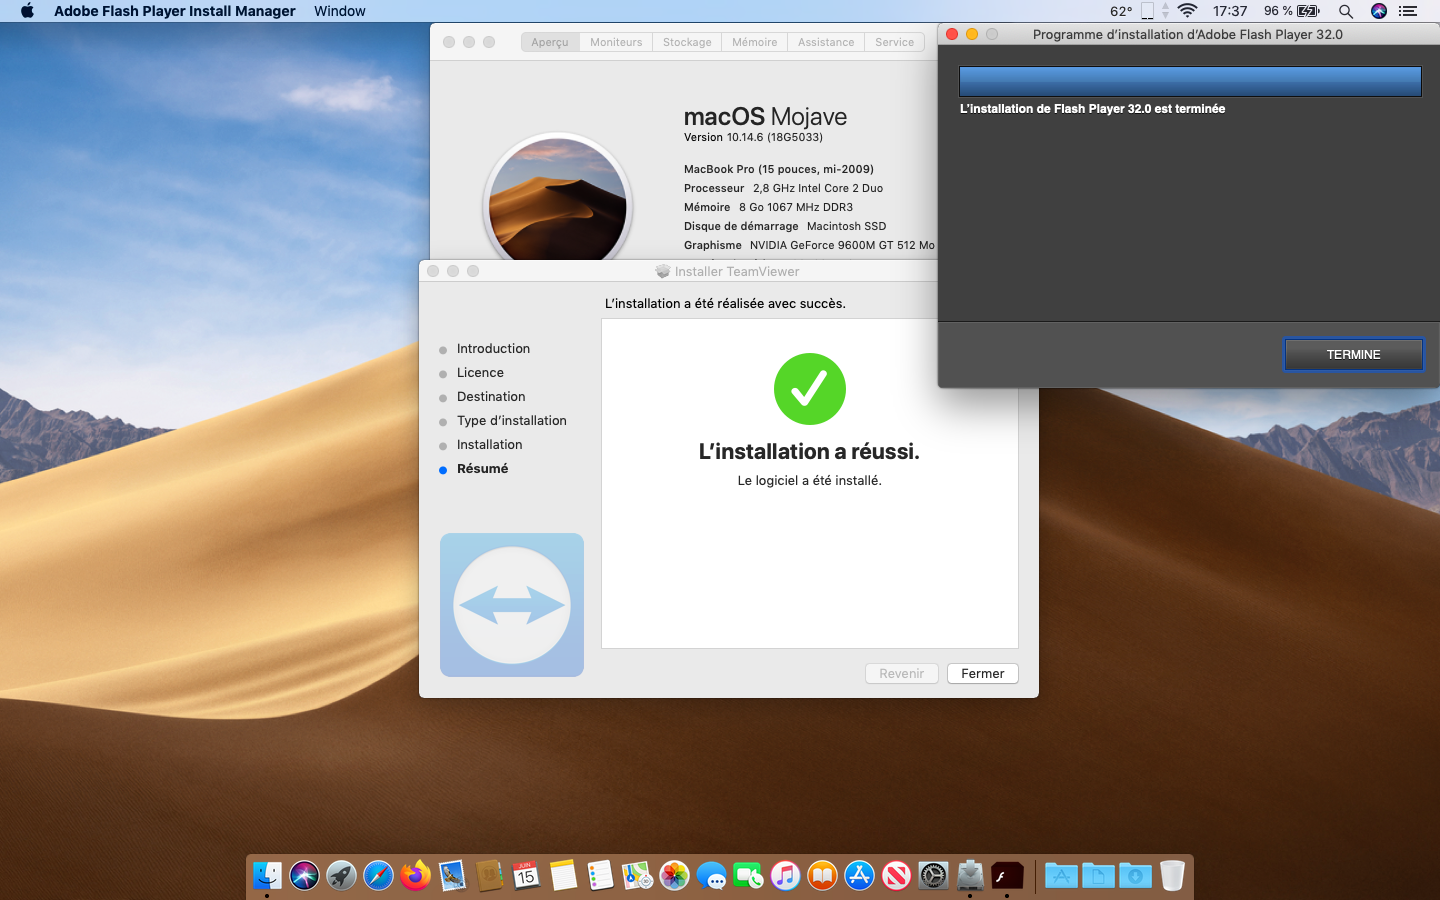The height and width of the screenshot is (900, 1440).
Task: Switch to the Mémoire tab
Action: pyautogui.click(x=754, y=42)
